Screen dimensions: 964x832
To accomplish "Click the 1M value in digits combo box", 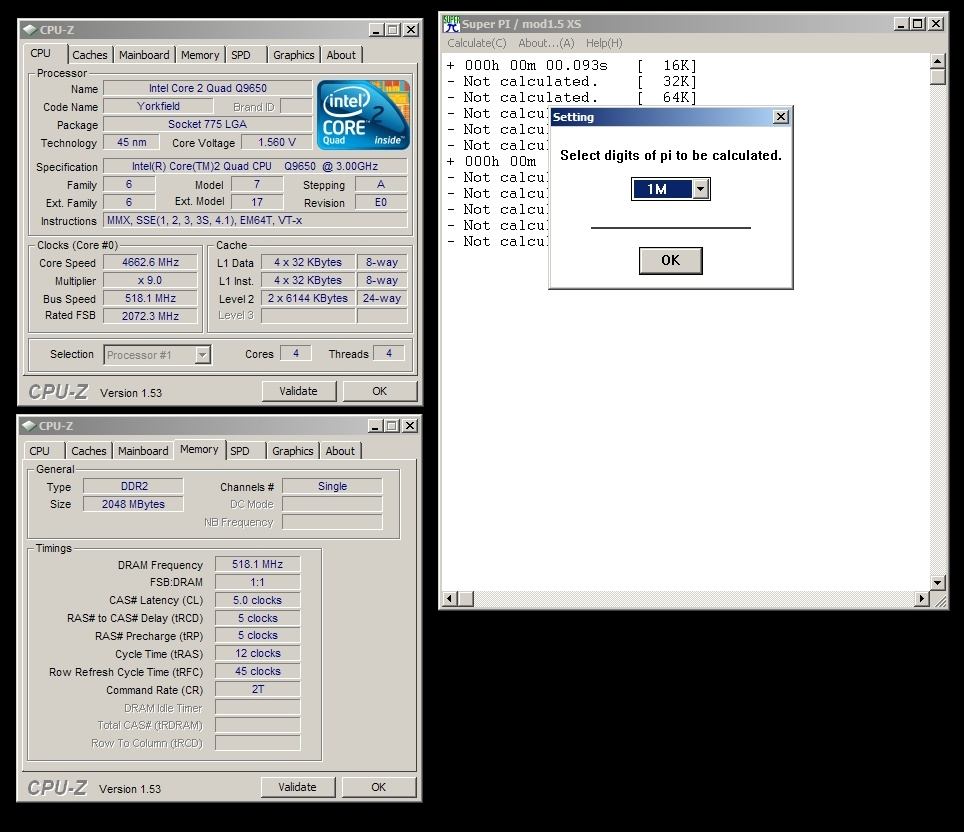I will 662,189.
